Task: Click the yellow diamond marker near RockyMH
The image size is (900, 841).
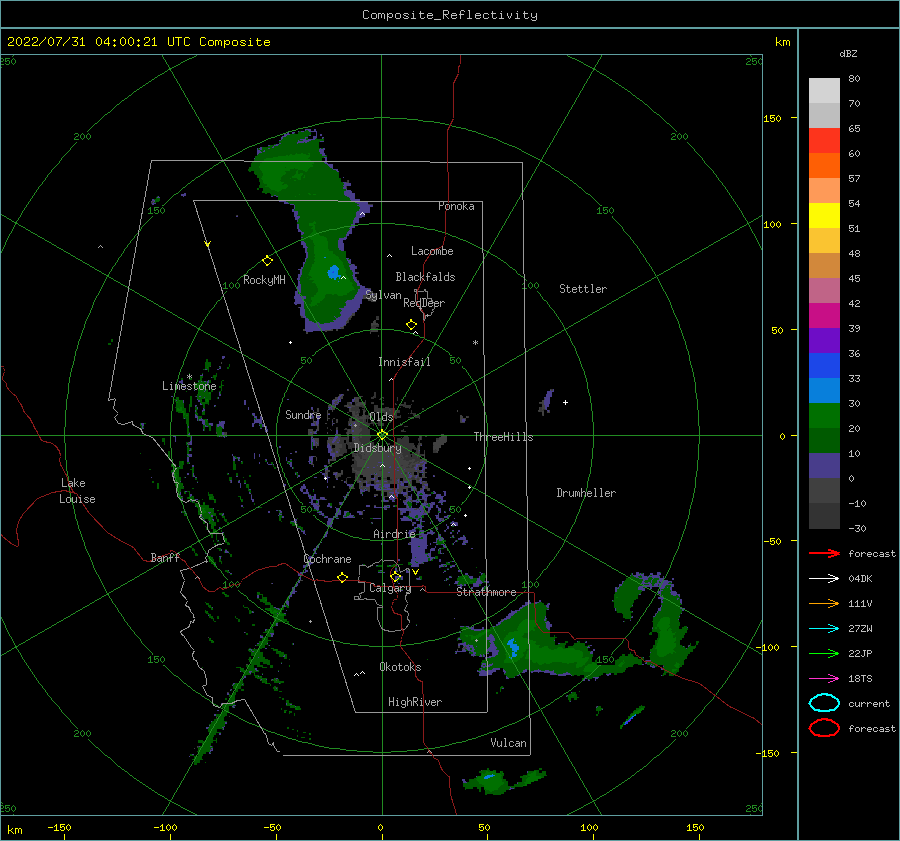Action: point(267,261)
